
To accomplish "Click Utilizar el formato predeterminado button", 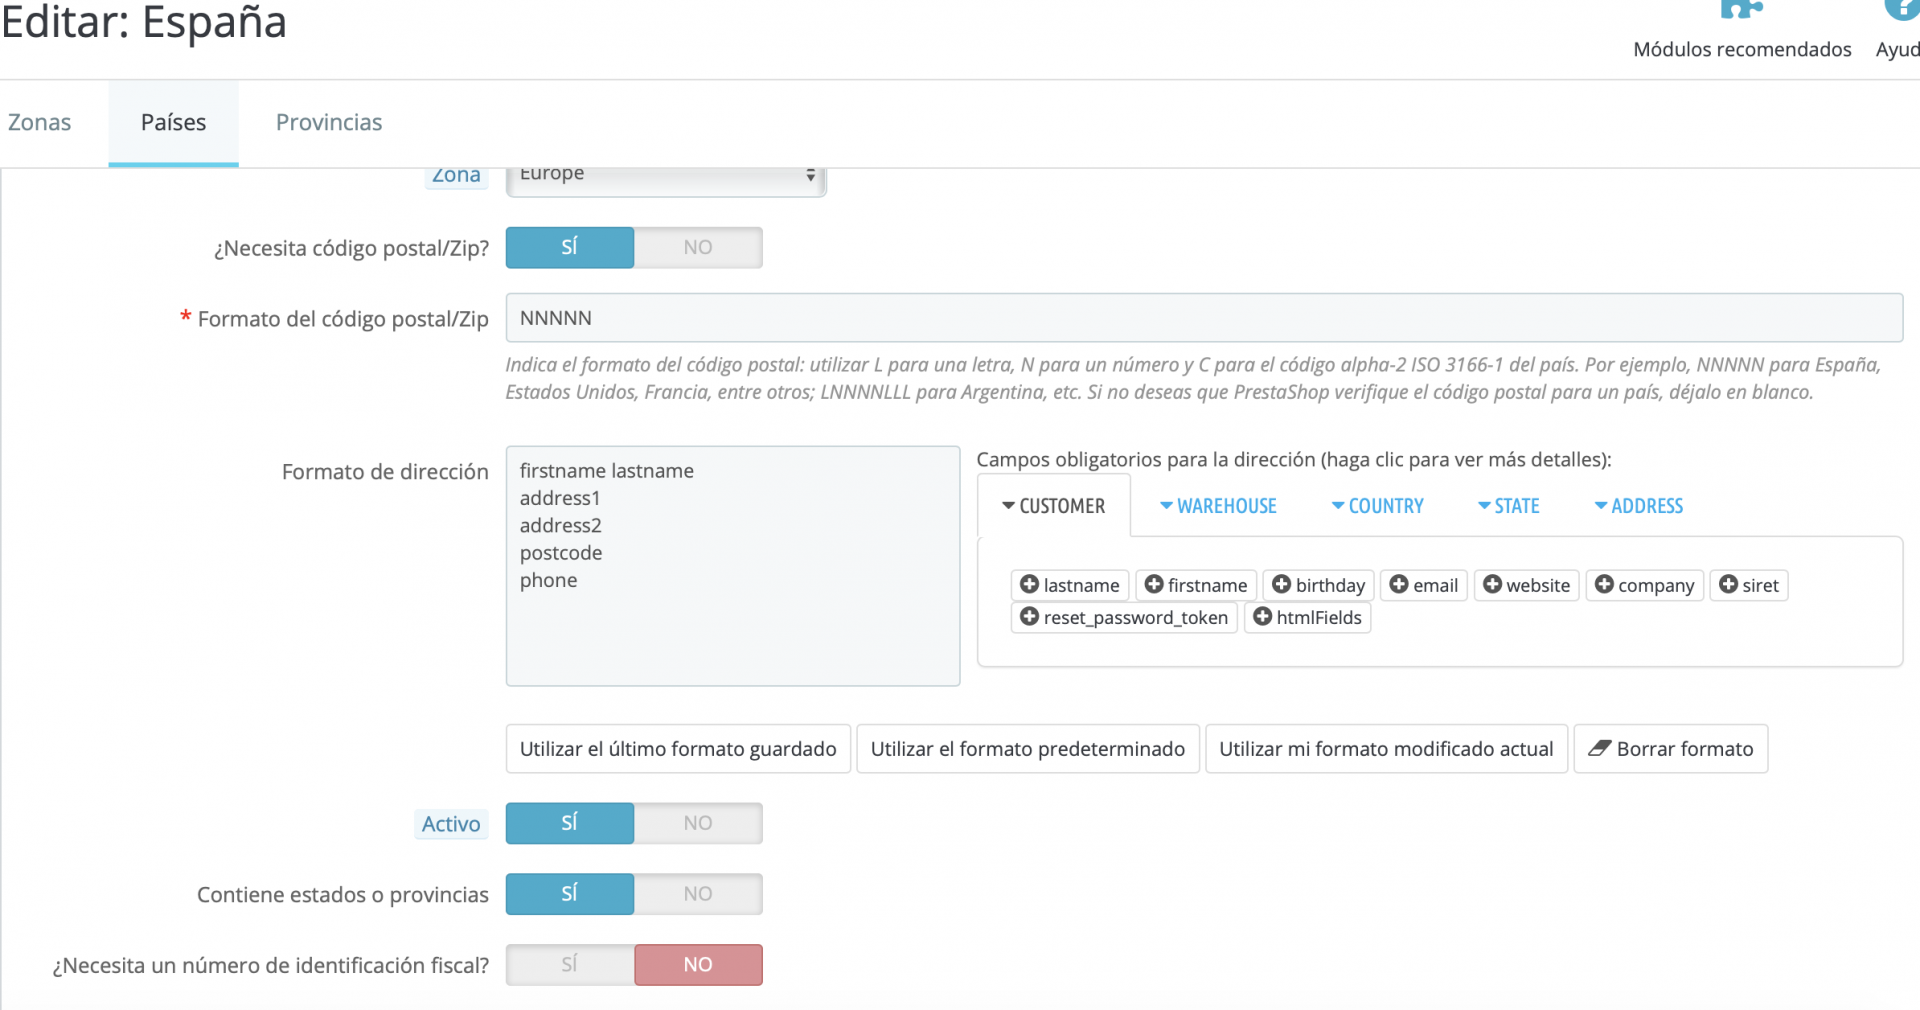I will pos(1027,749).
